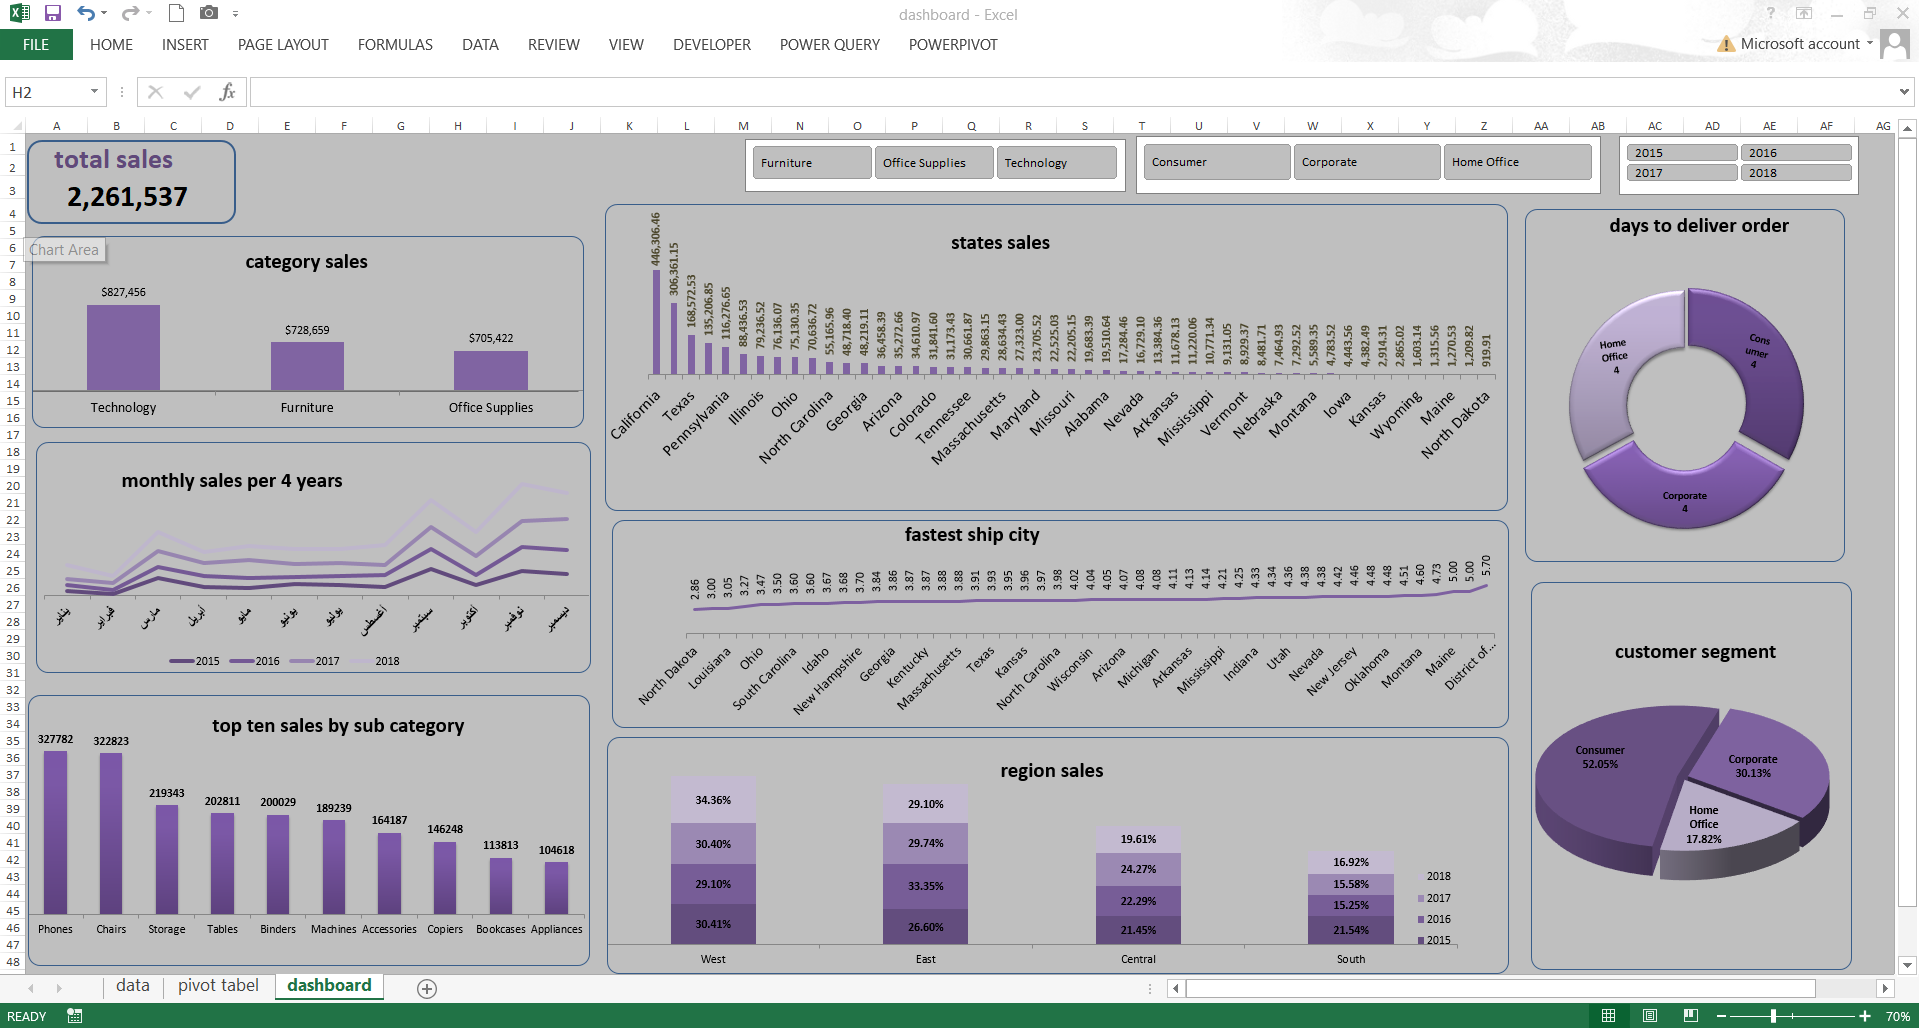Click Microsoft account link

(x=1799, y=44)
